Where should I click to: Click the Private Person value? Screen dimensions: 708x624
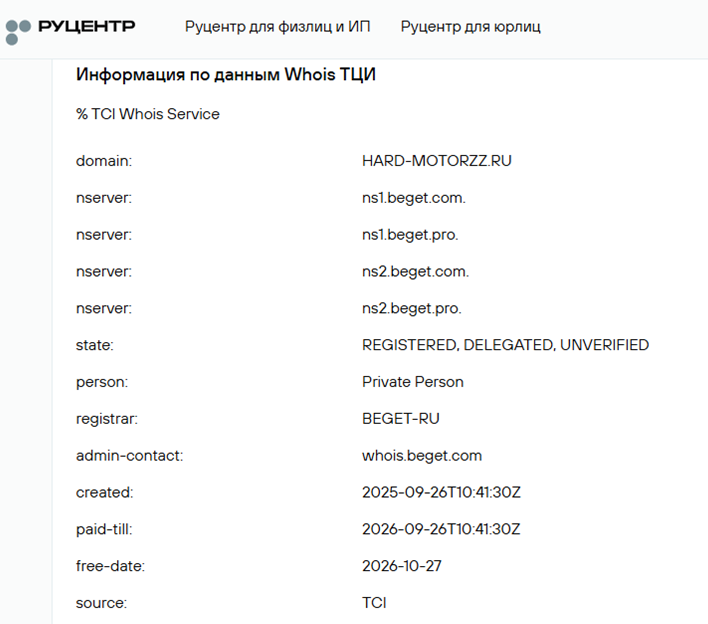[x=412, y=382]
